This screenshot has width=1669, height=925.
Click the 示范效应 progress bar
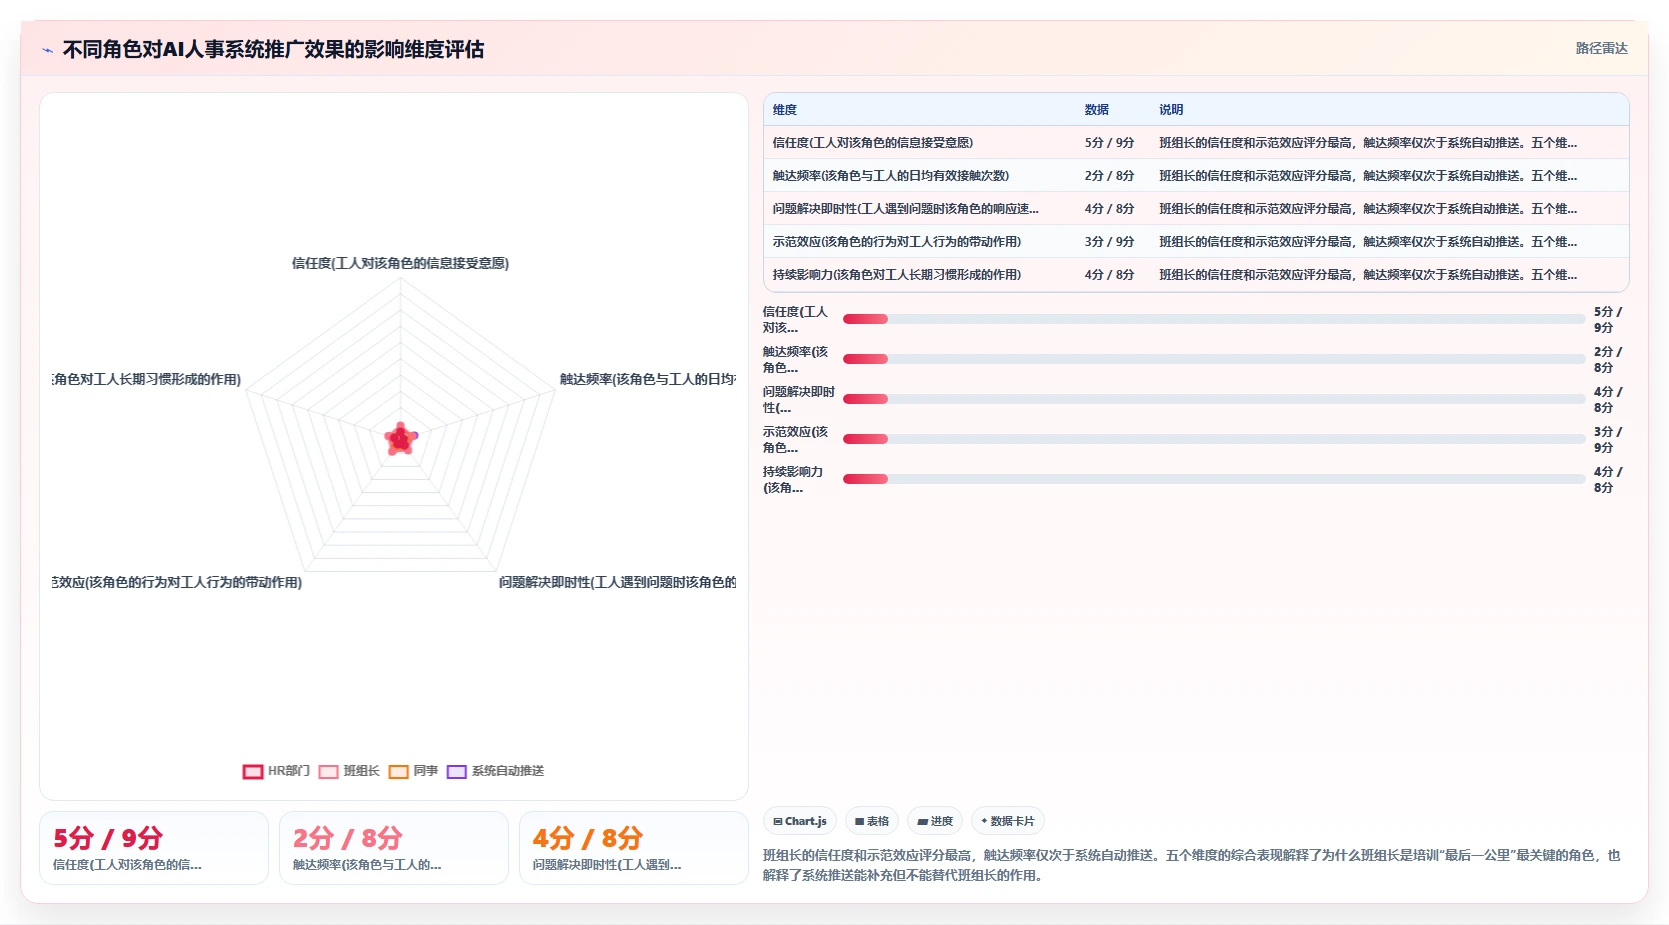1214,439
